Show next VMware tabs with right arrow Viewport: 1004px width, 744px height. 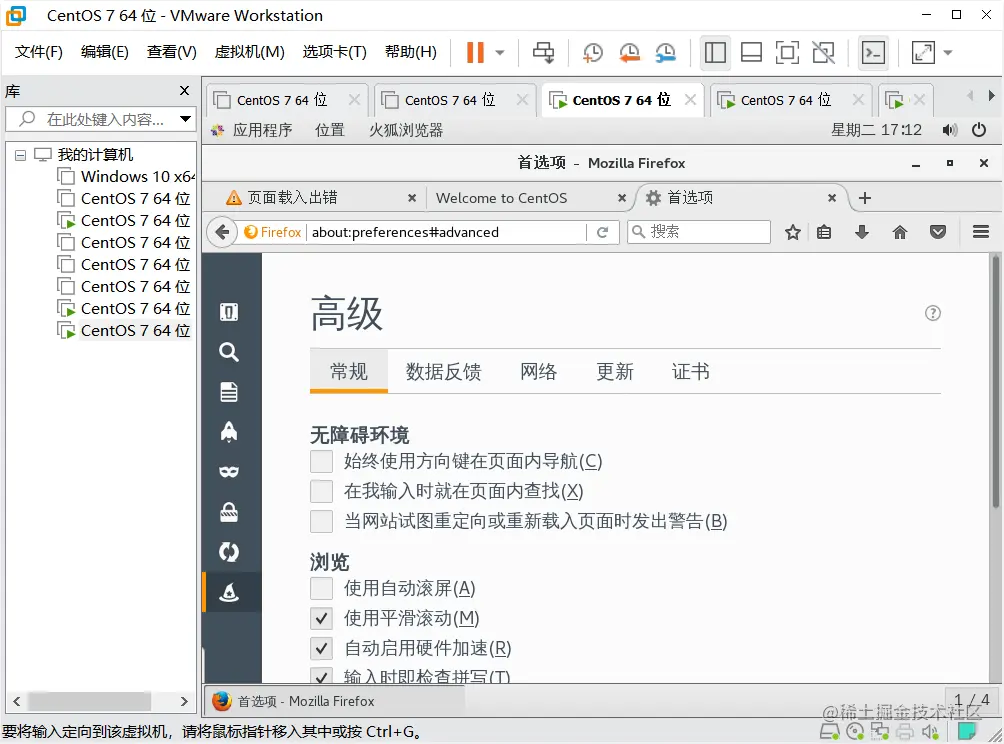pos(991,95)
